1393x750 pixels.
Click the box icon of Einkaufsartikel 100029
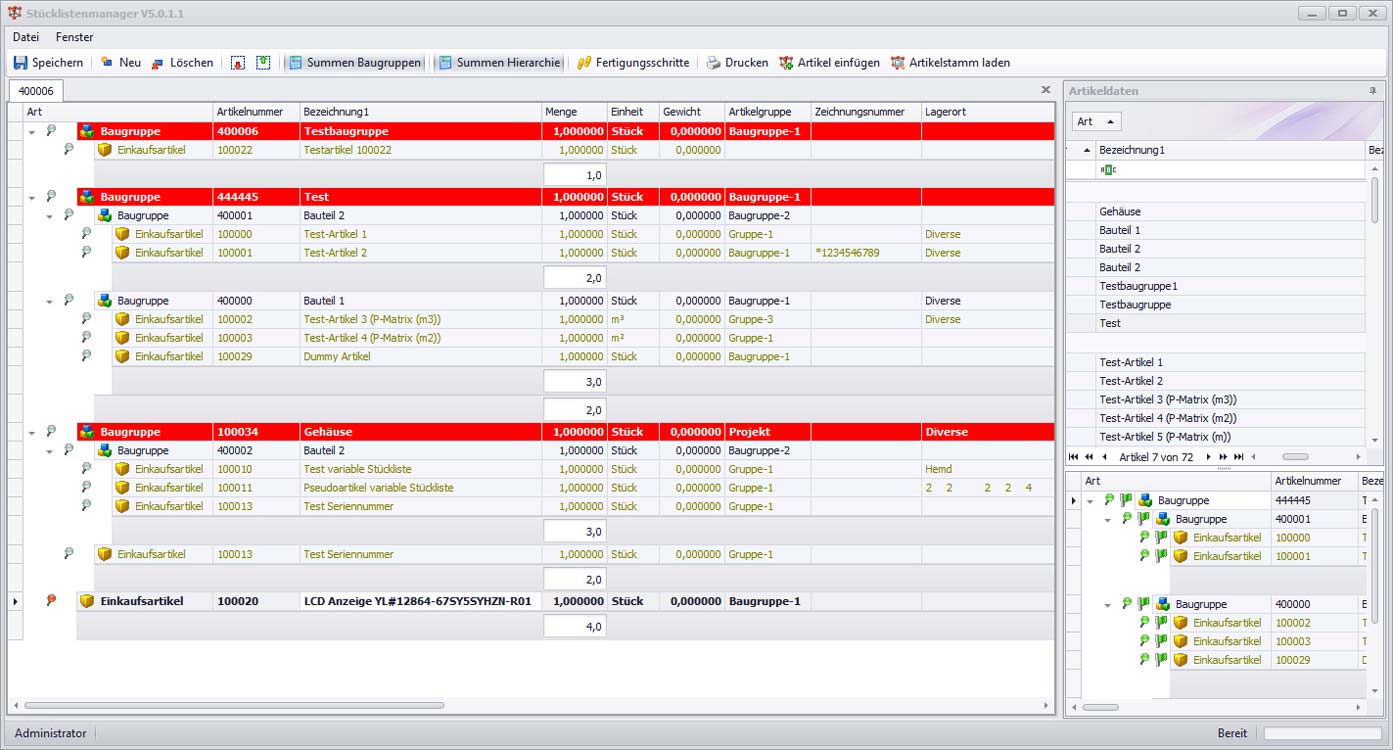122,356
